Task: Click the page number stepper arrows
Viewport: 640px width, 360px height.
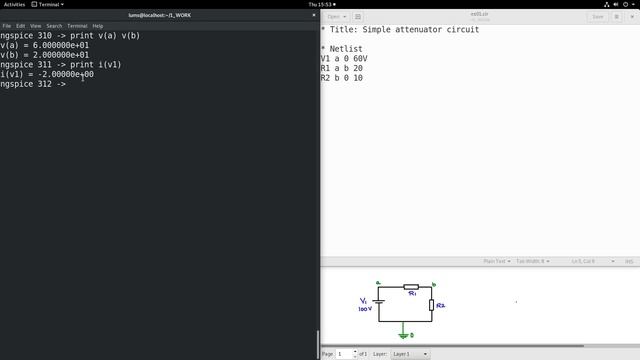Action: (x=355, y=354)
